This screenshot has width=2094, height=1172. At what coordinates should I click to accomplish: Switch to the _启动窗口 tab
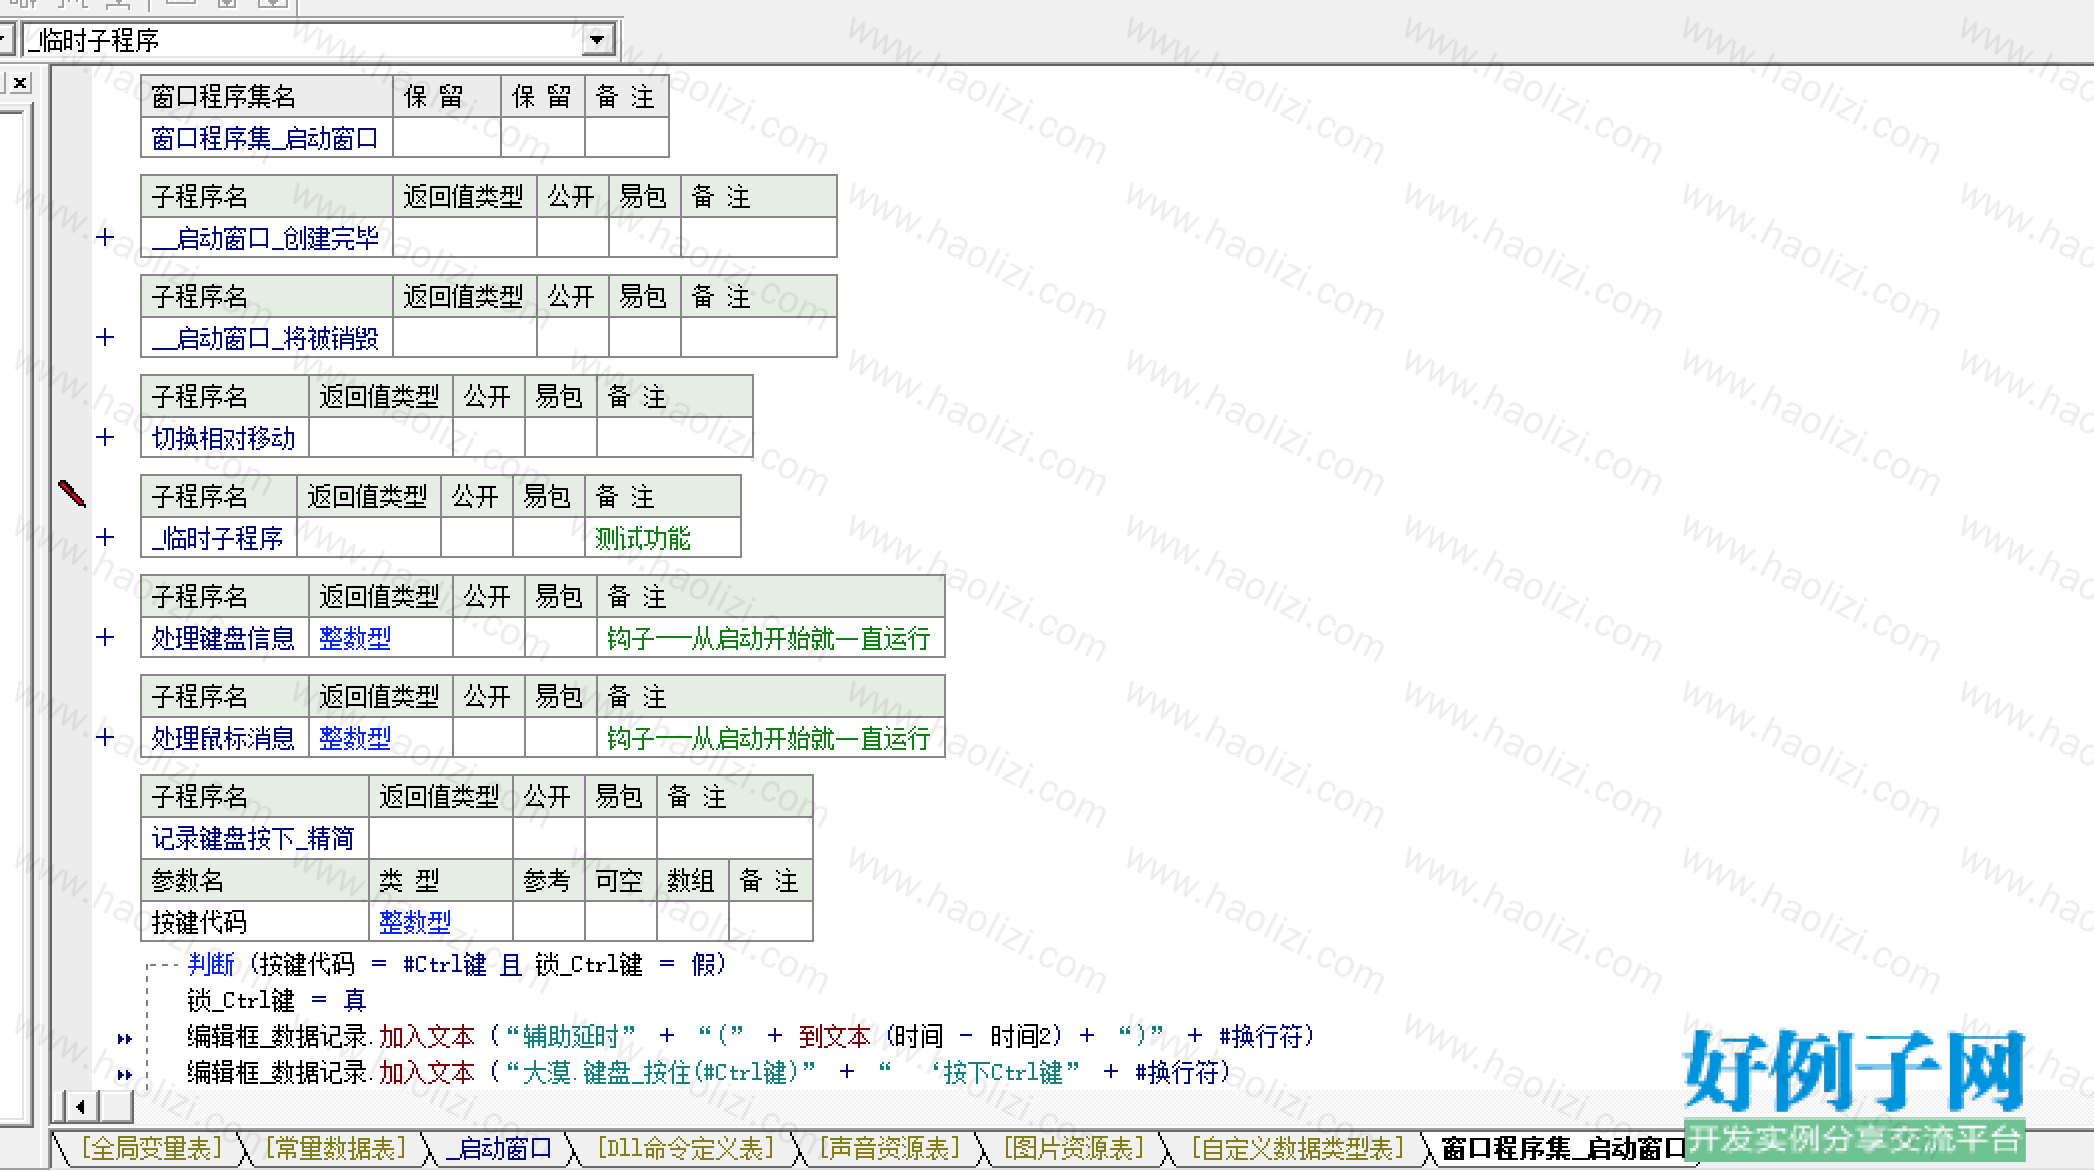click(x=500, y=1149)
